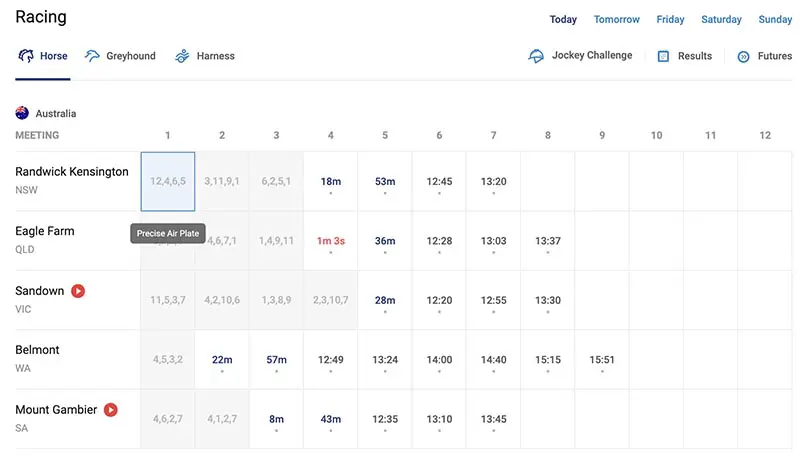Select the Today date tab

tap(563, 20)
